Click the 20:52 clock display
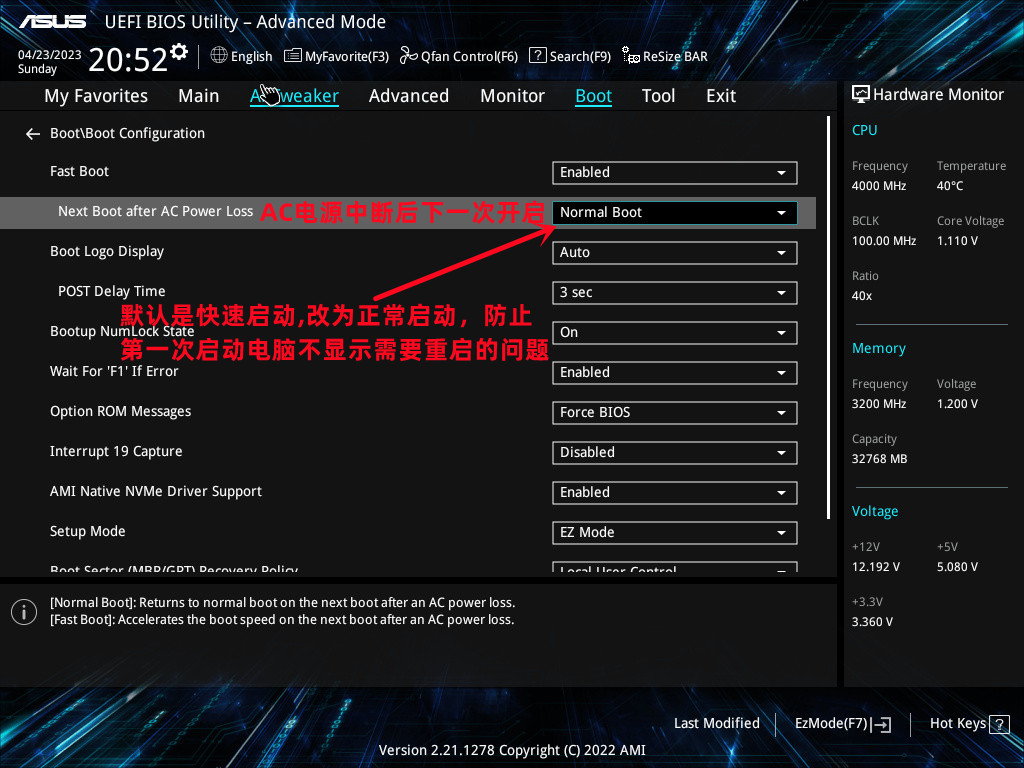Viewport: 1024px width, 768px height. coord(128,60)
